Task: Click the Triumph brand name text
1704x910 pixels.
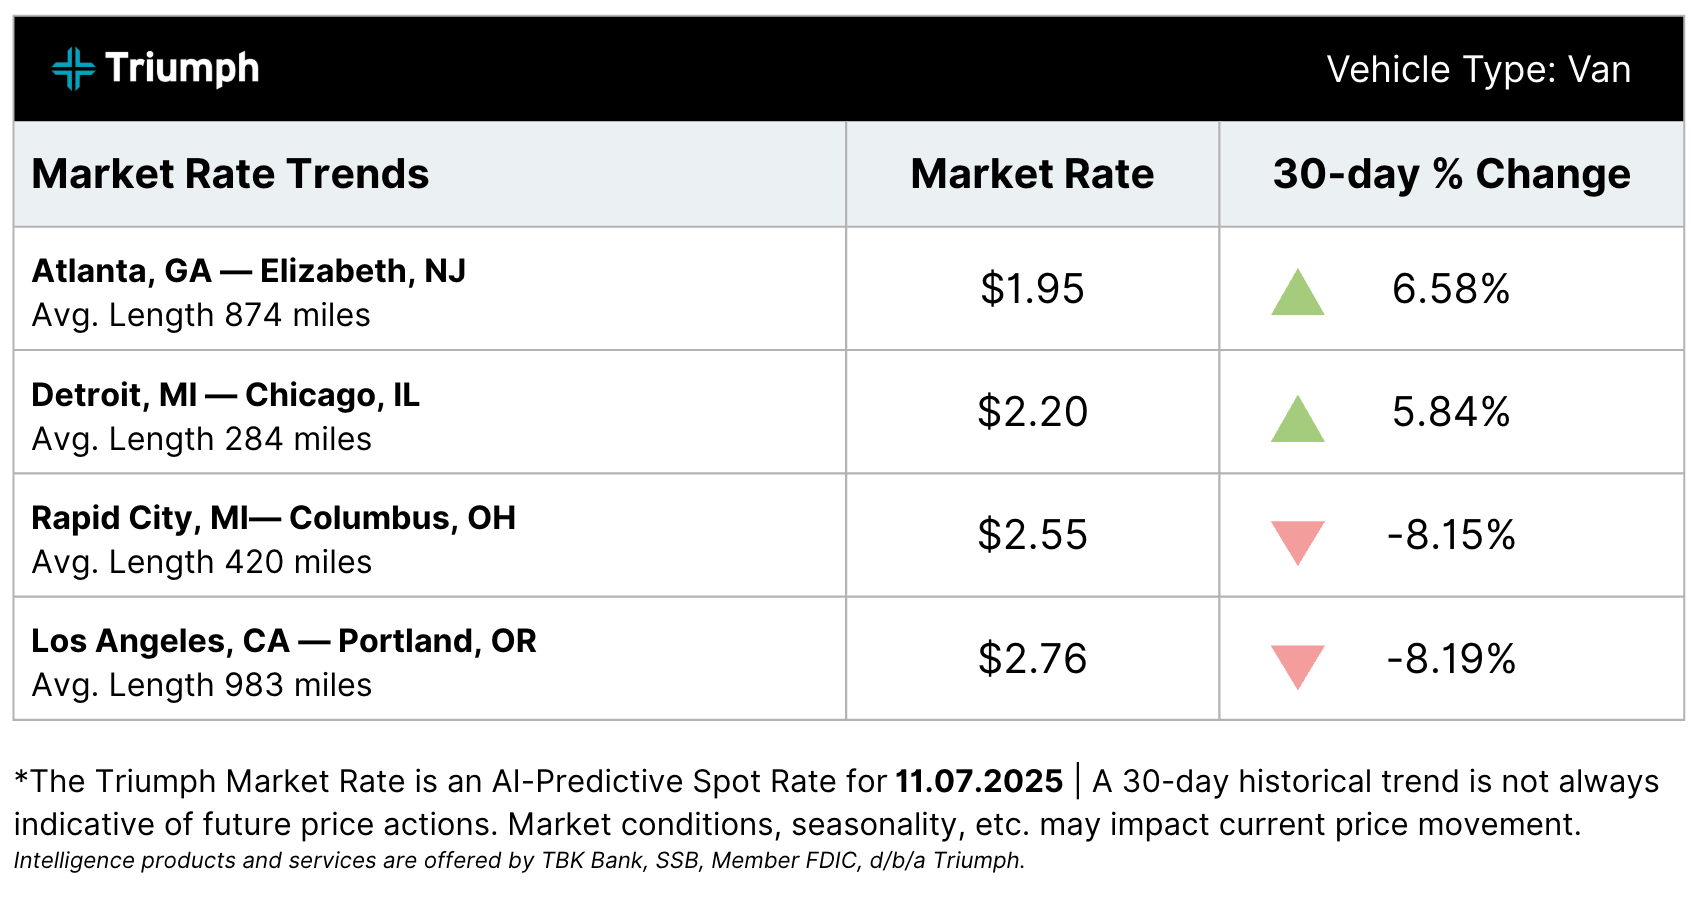Action: point(182,69)
